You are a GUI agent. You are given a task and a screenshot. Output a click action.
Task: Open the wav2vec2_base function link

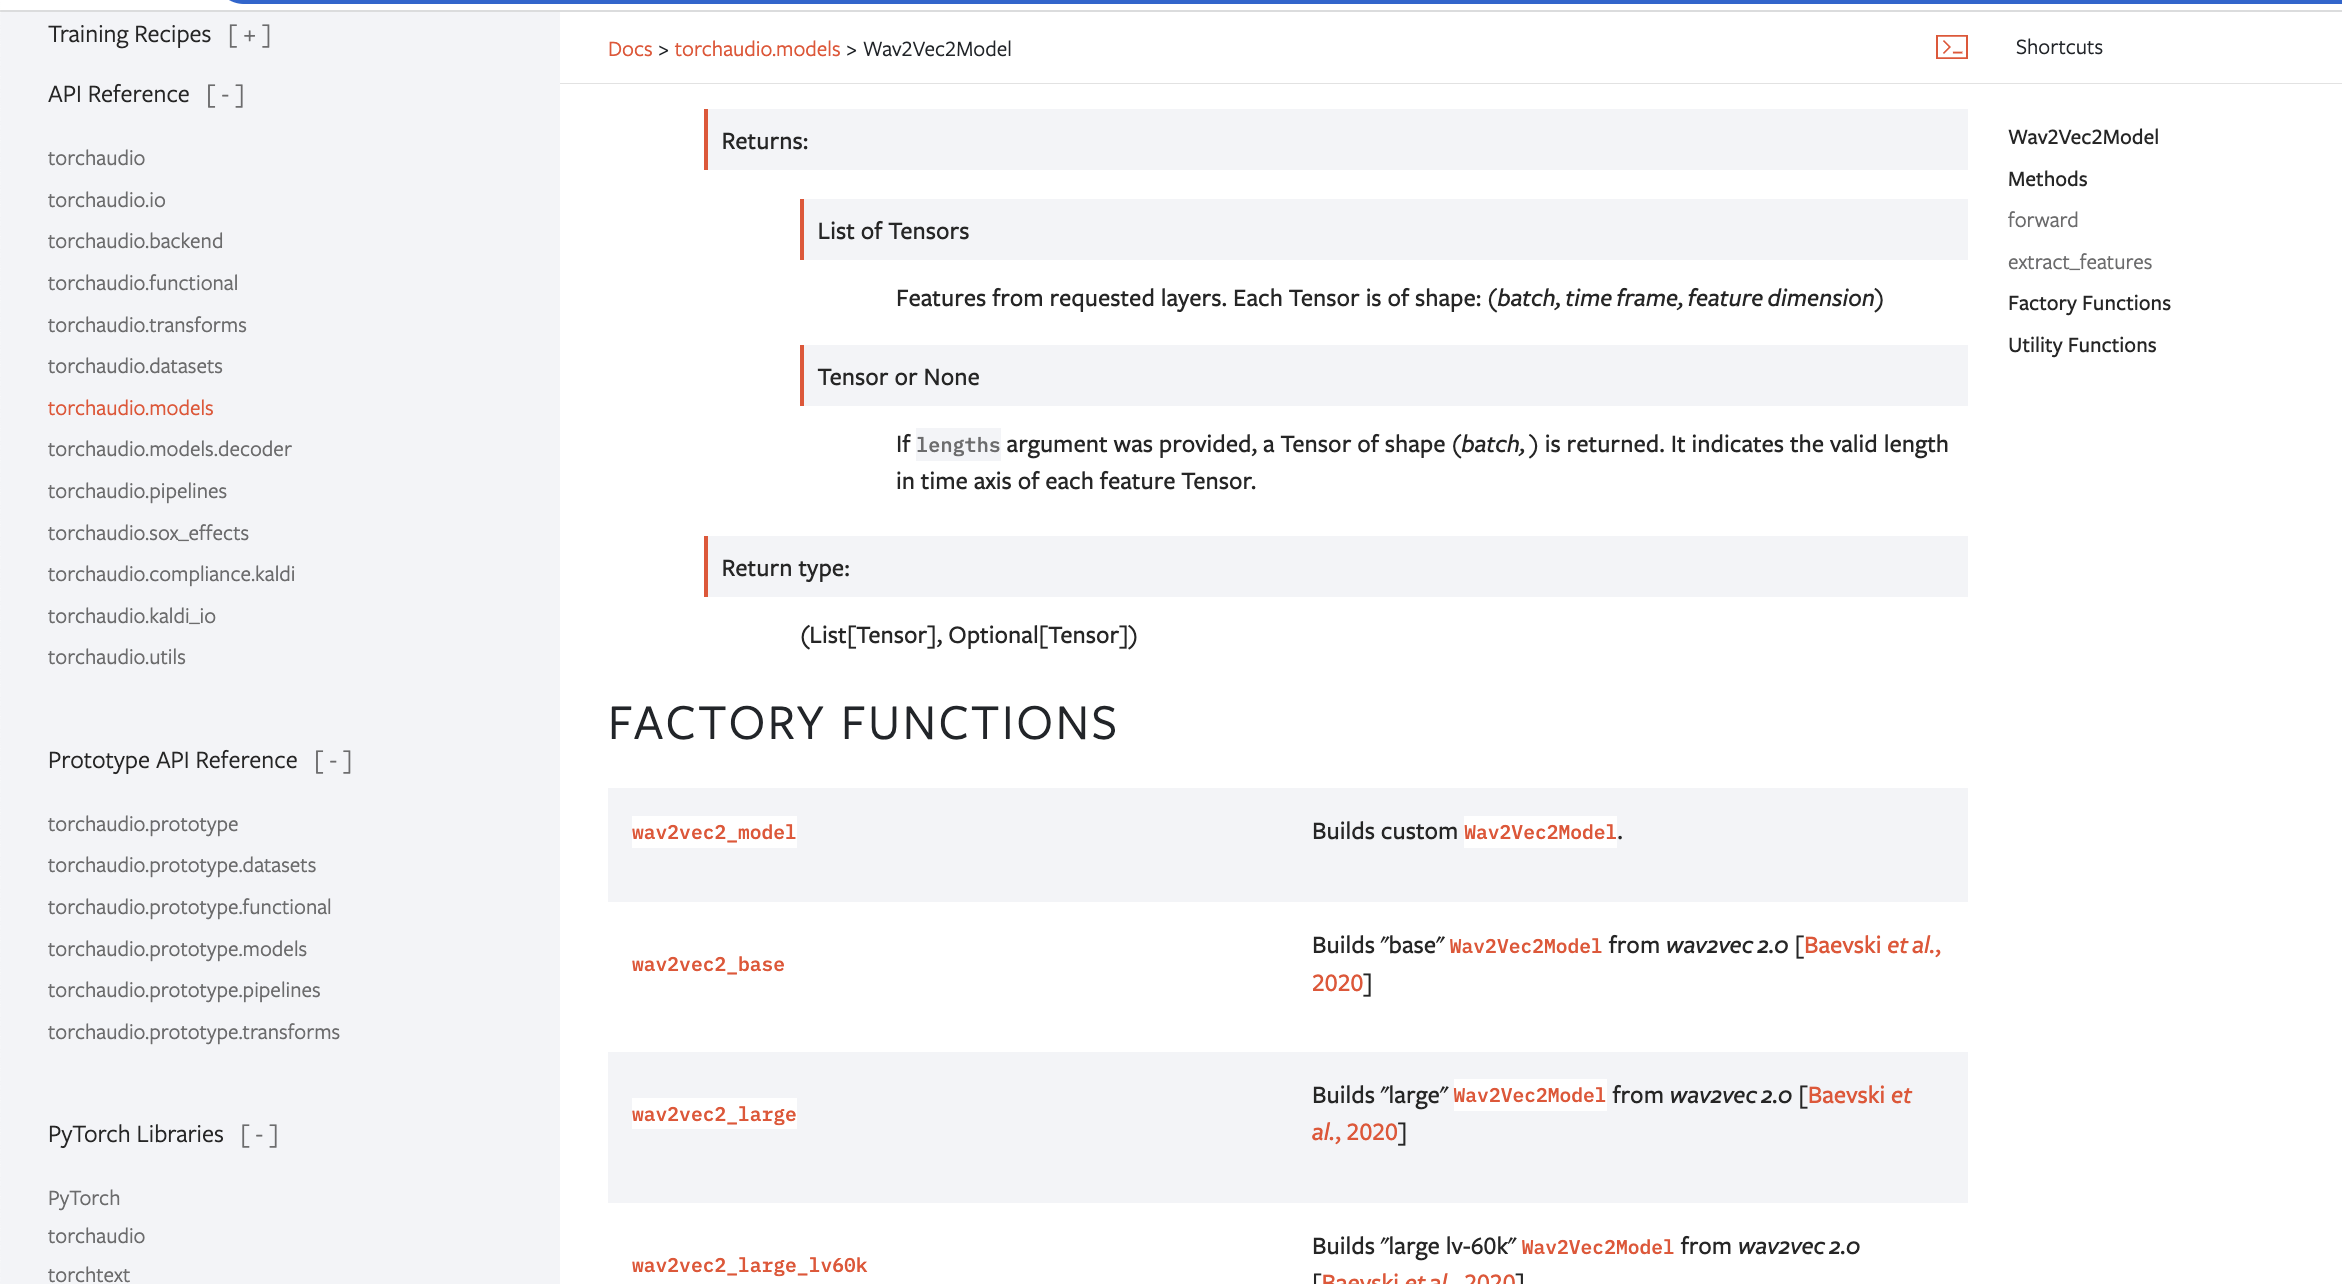click(707, 964)
